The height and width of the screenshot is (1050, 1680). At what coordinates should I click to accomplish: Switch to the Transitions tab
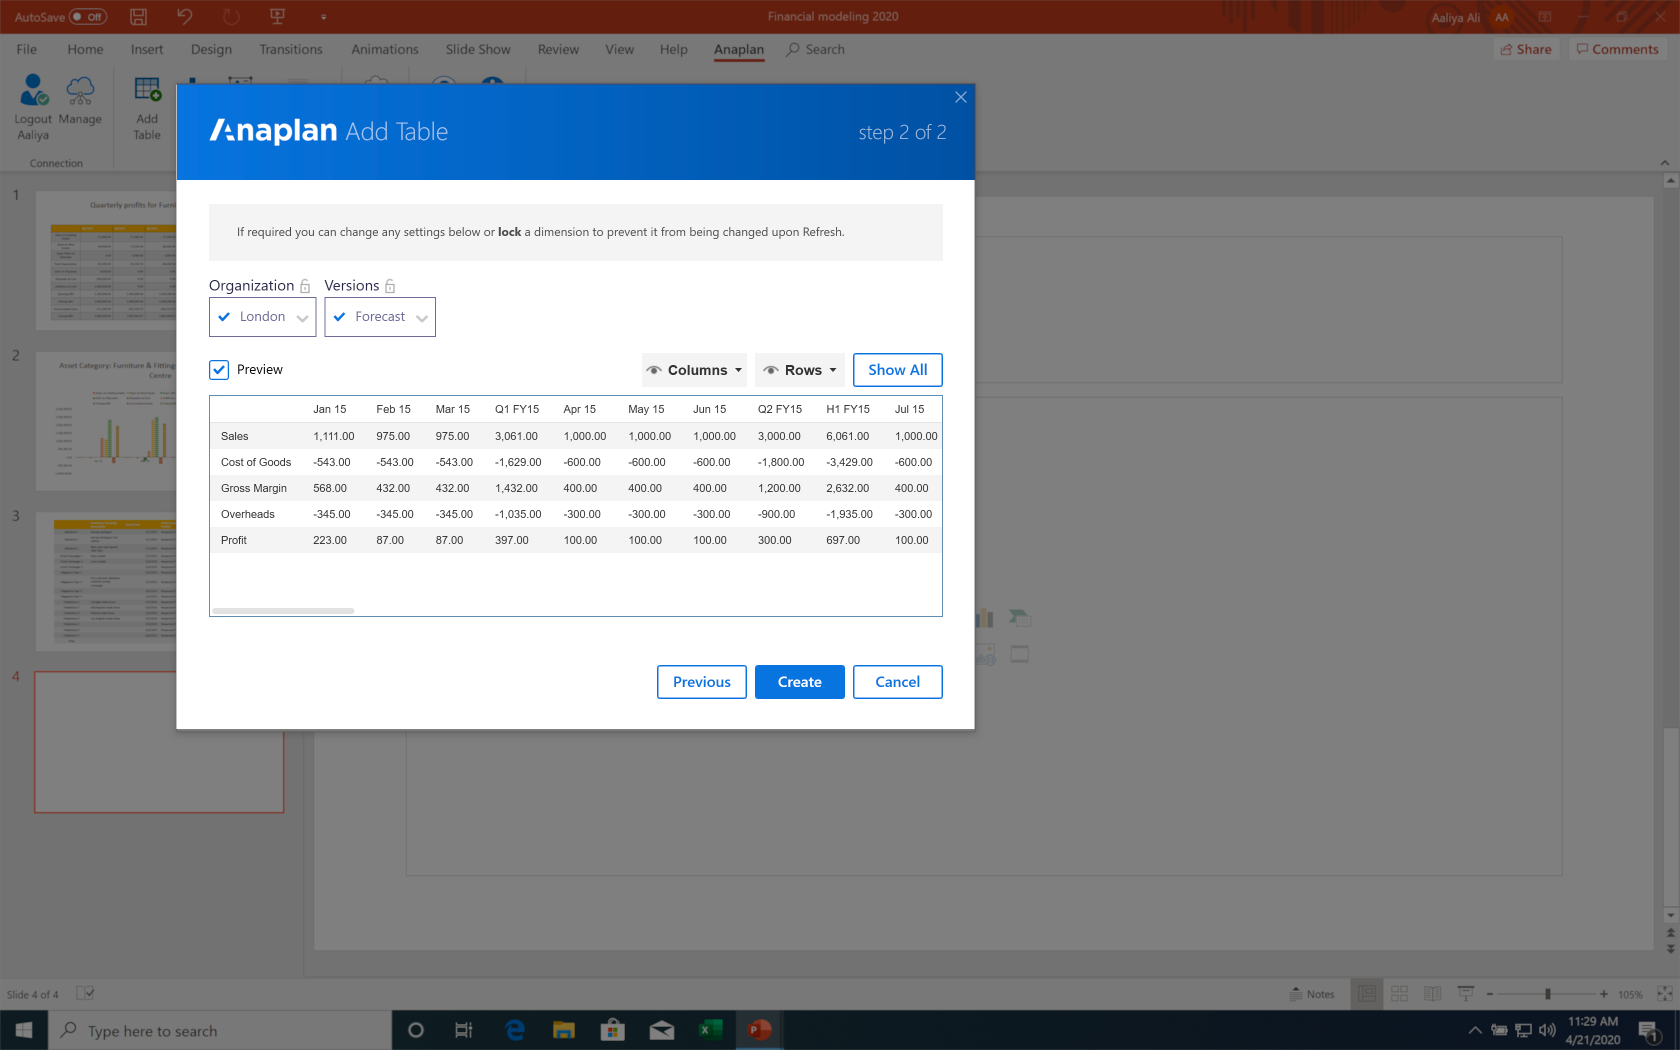coord(291,49)
